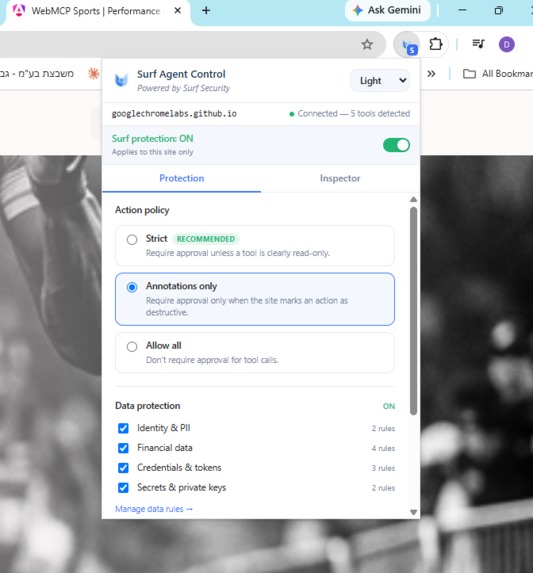Uncheck Financial data protection
Screen dimensions: 533x573
tap(123, 448)
